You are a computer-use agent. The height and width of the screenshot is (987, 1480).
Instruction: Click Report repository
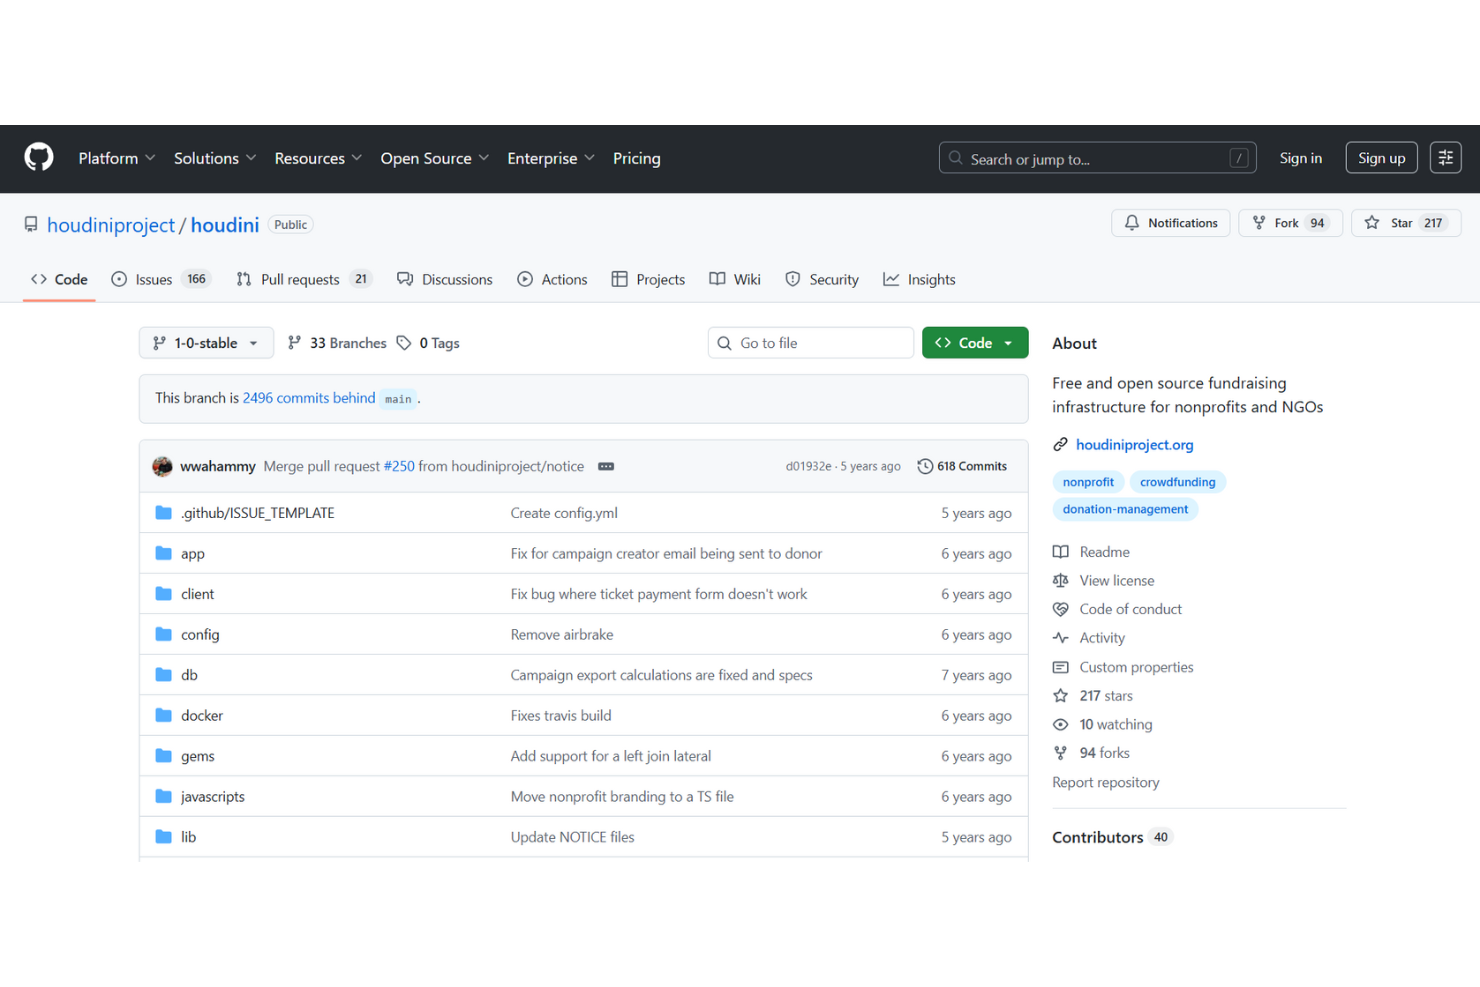[x=1106, y=782]
